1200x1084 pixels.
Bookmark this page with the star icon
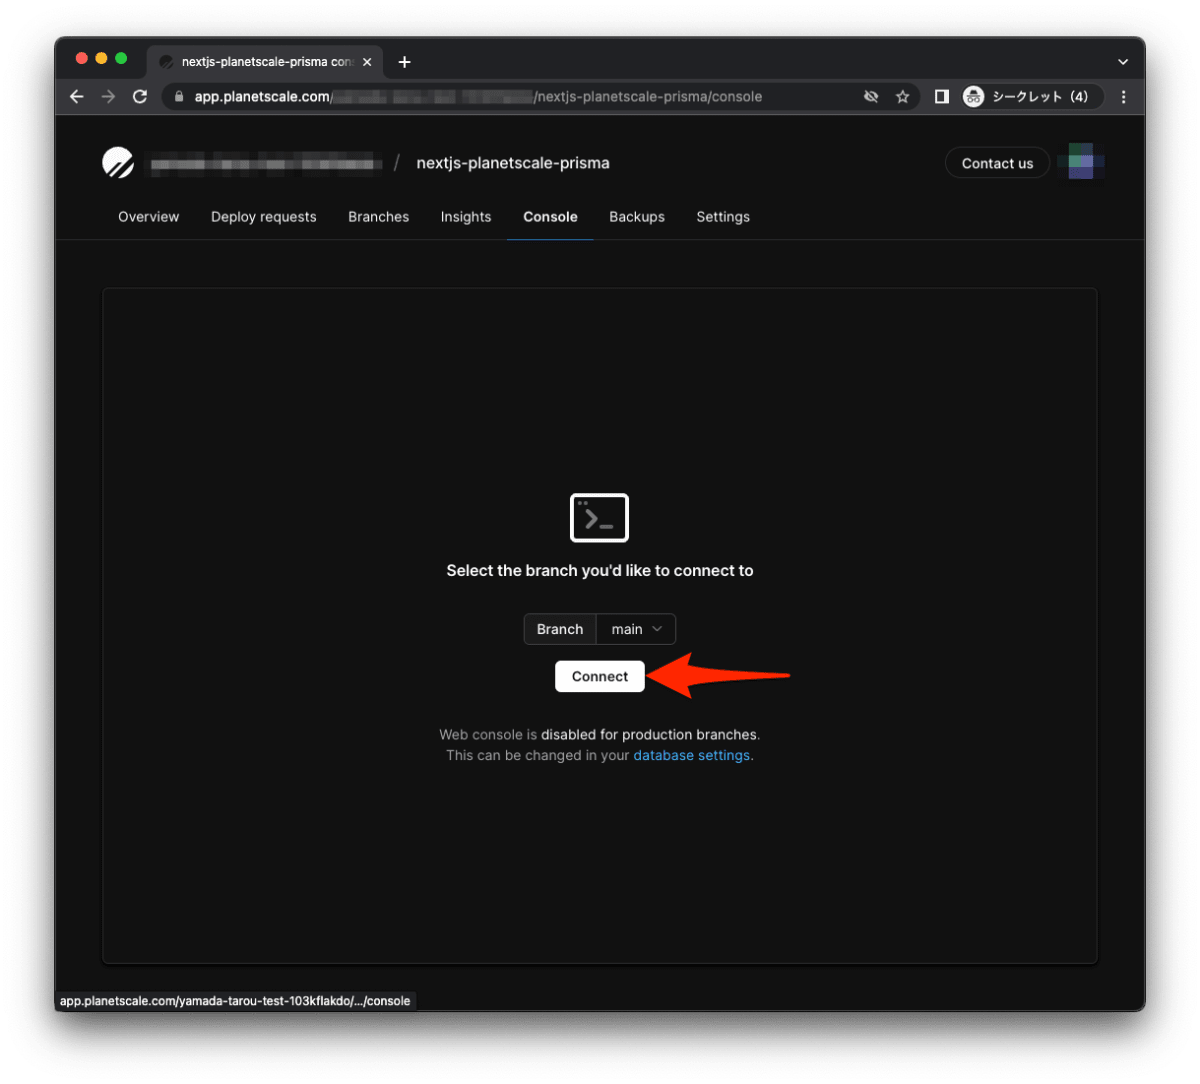tap(902, 96)
